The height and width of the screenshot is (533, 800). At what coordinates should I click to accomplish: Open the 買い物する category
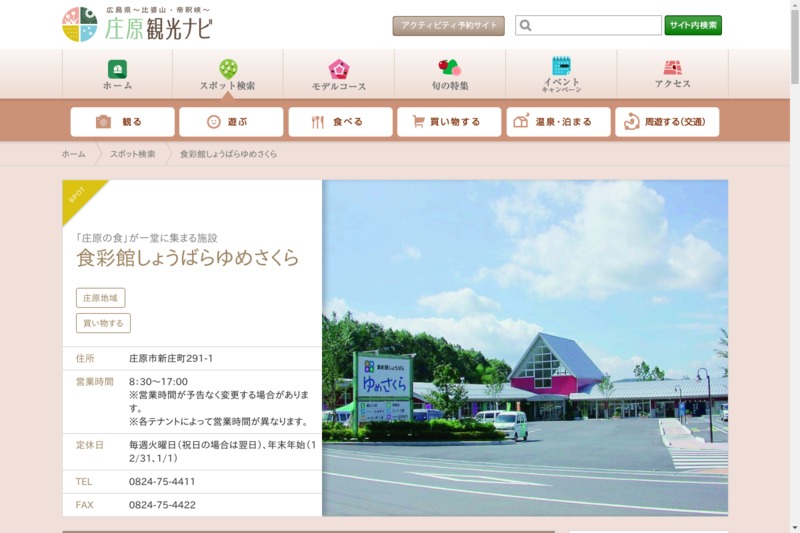[x=449, y=122]
